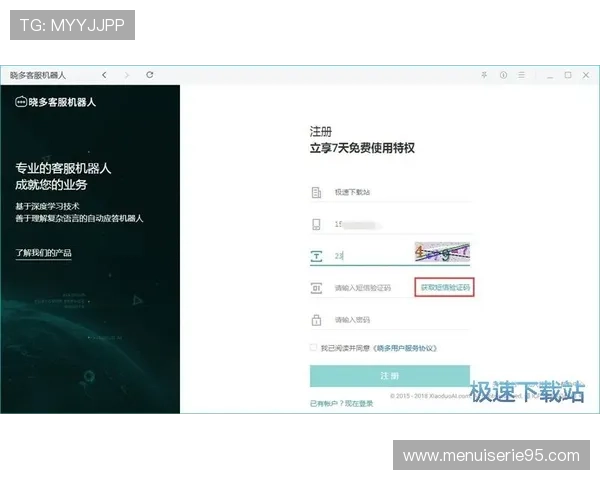
Task: Click the 专业的客服机器人 slogan text
Action: coord(63,168)
